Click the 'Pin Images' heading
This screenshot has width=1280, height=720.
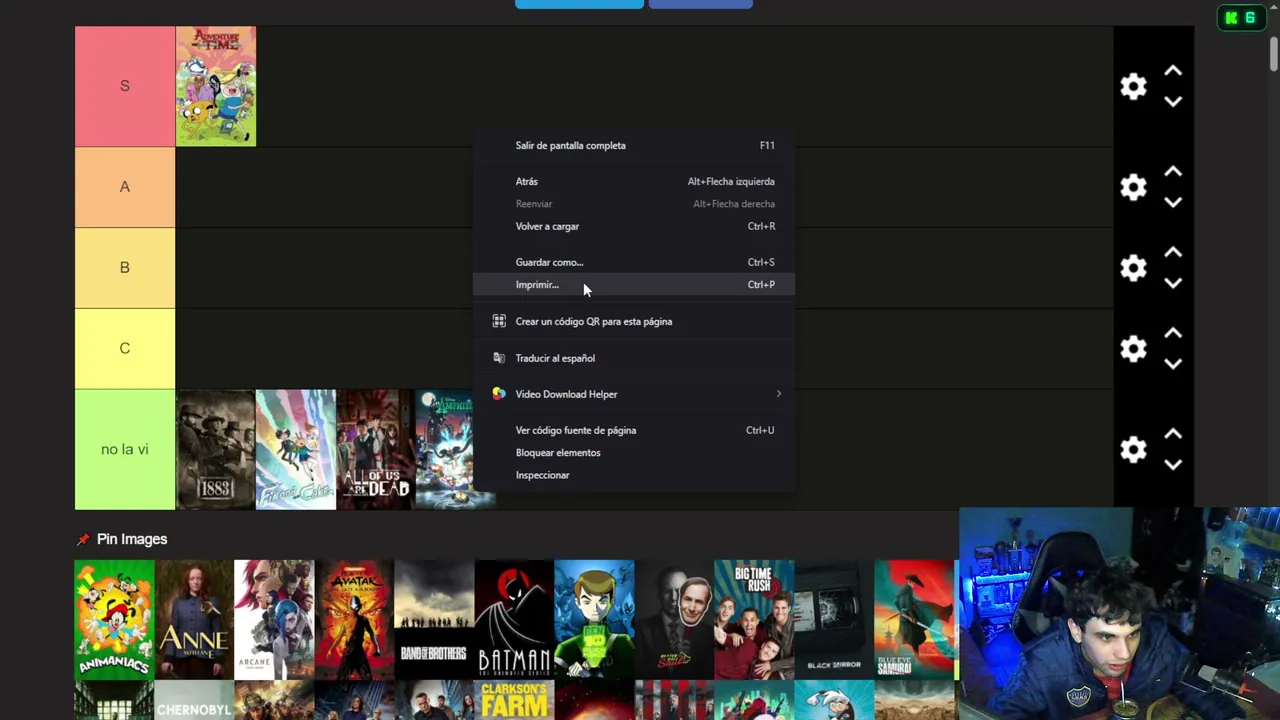132,540
